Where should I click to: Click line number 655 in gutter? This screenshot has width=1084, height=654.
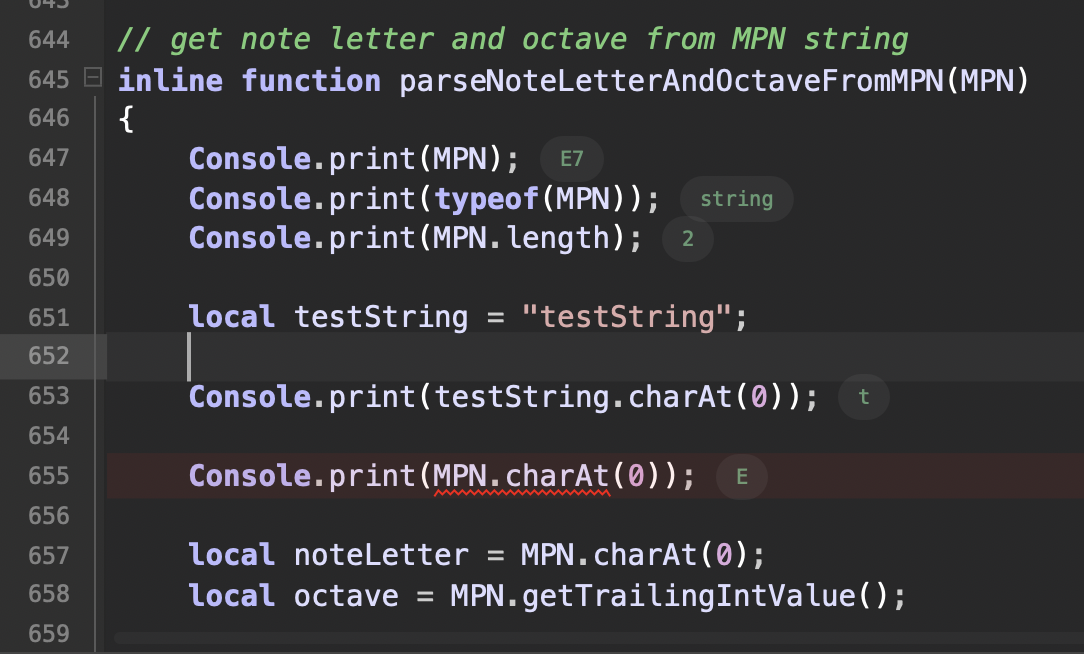49,476
